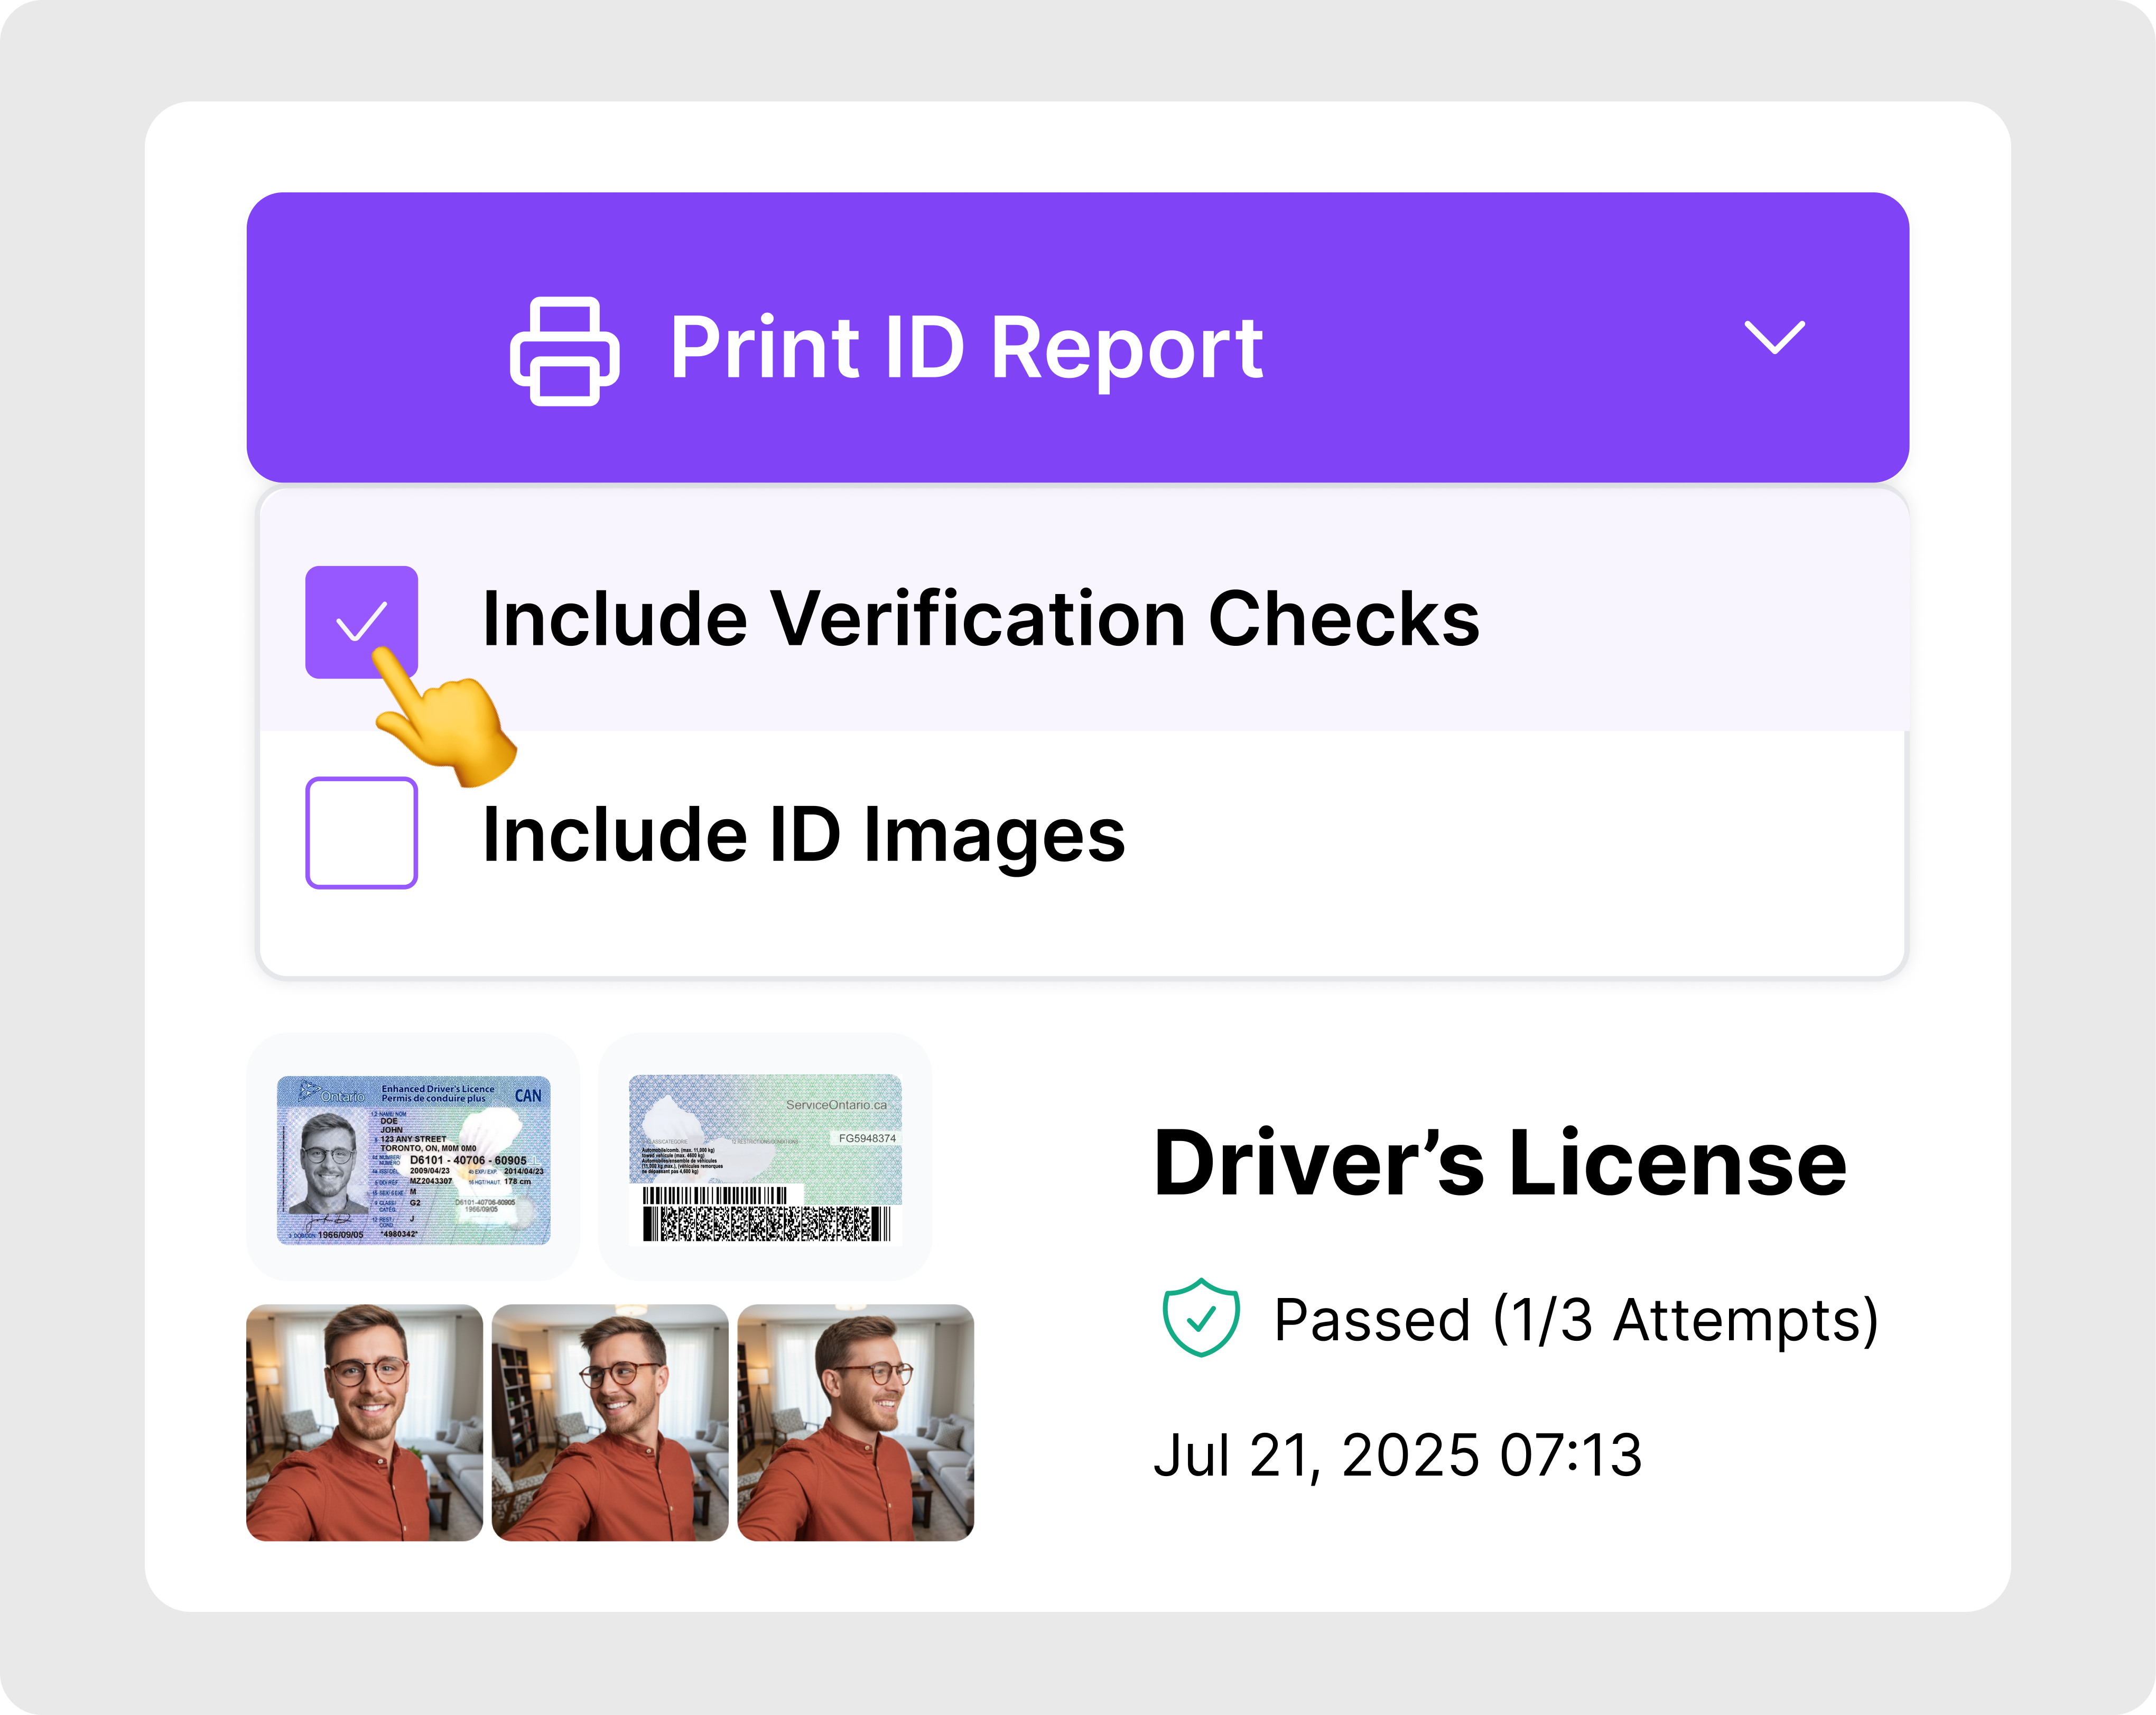Click the Passed (1/3 Attempts) status text
The height and width of the screenshot is (1715, 2156).
coord(1576,1319)
